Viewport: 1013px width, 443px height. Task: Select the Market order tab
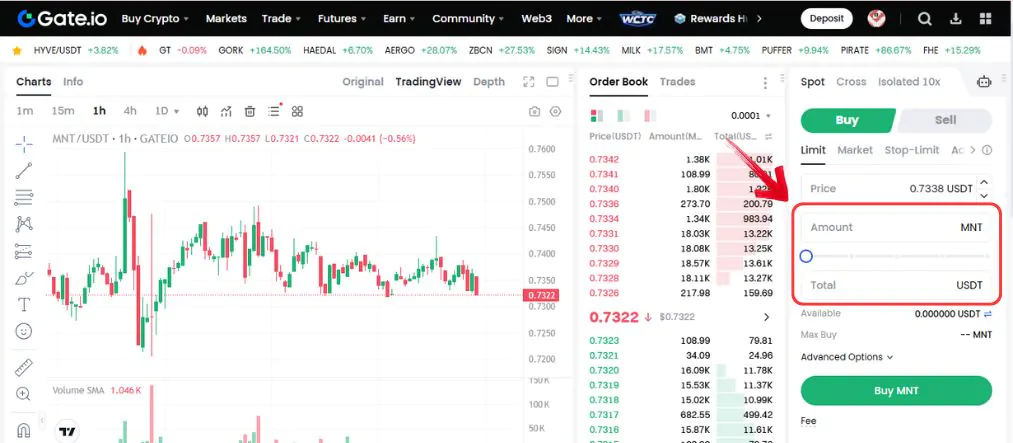pos(855,150)
